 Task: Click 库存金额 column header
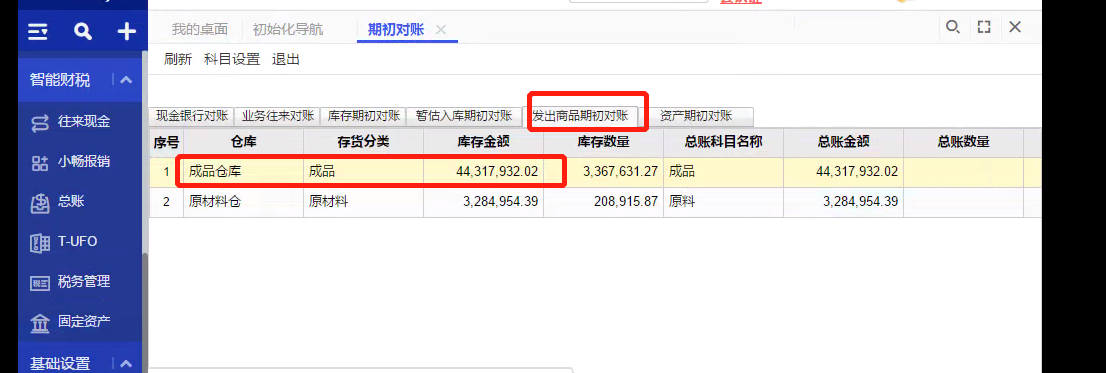(483, 142)
